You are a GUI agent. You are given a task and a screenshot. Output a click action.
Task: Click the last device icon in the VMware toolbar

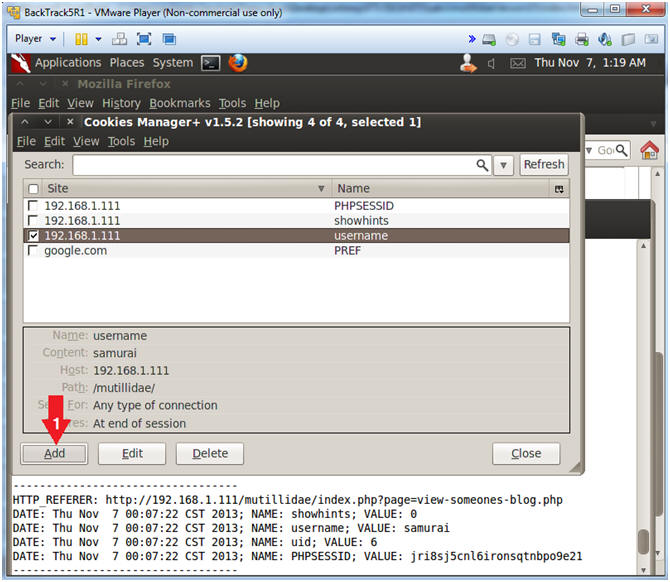tap(651, 40)
